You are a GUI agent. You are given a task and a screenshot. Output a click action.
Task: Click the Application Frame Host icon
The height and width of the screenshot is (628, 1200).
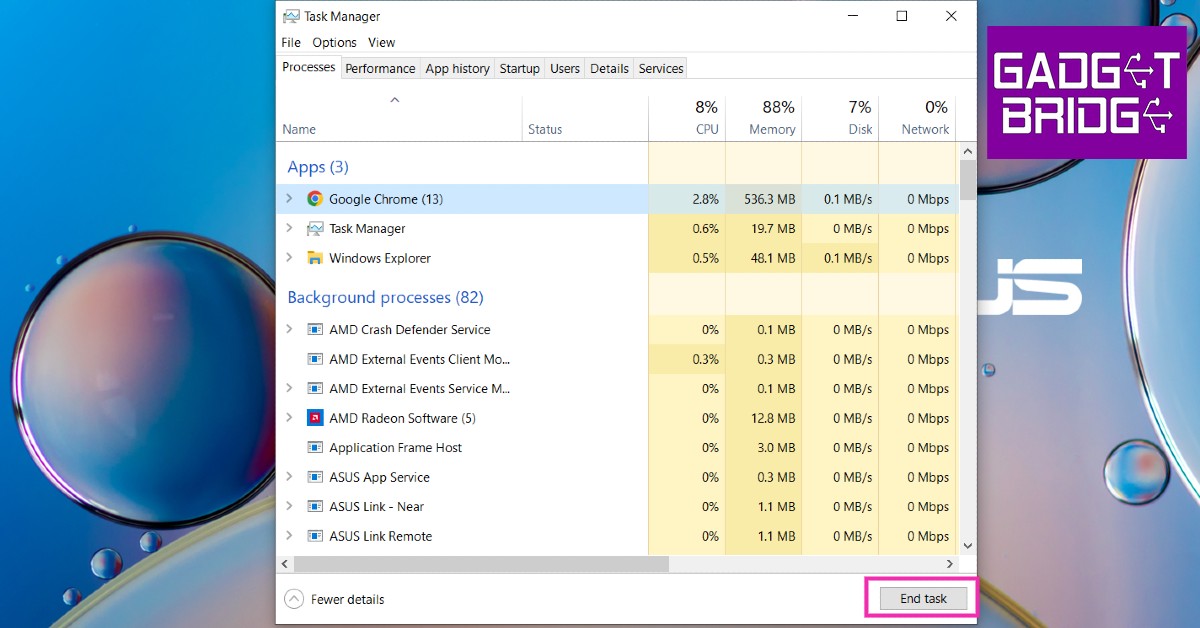coord(315,448)
